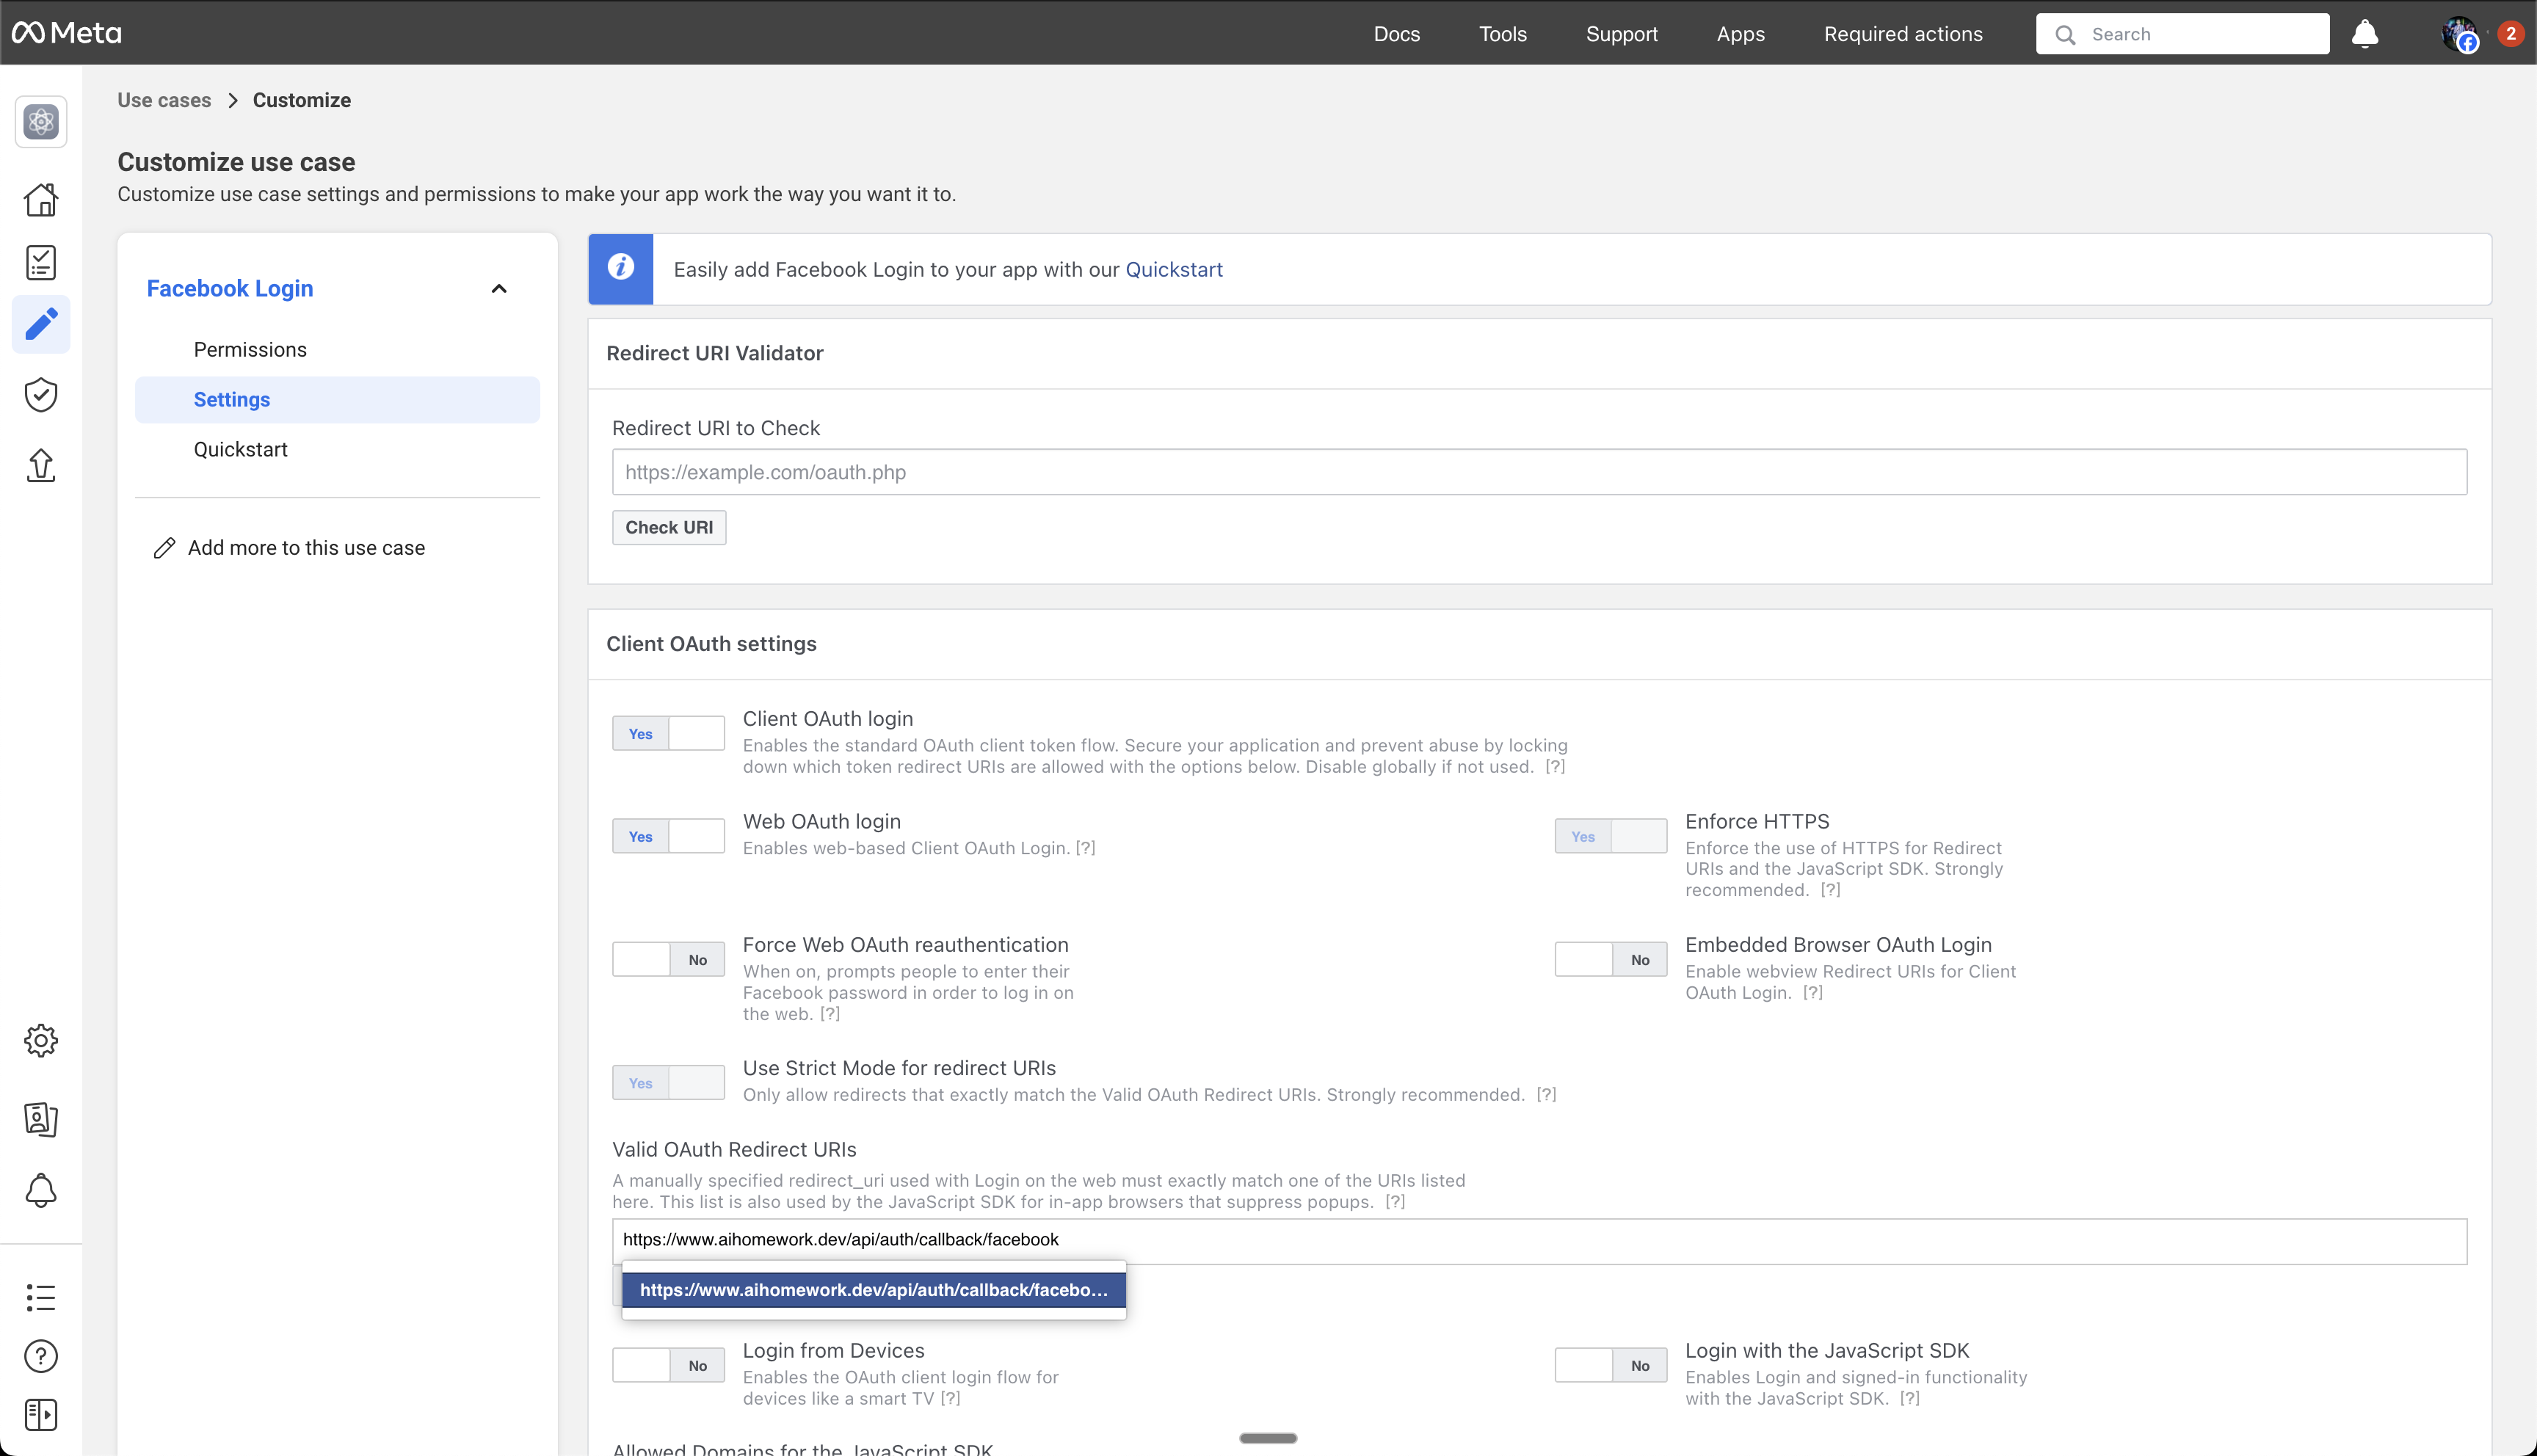Open the Help question mark icon
Screen dimensions: 2537x1456
pos(41,1356)
